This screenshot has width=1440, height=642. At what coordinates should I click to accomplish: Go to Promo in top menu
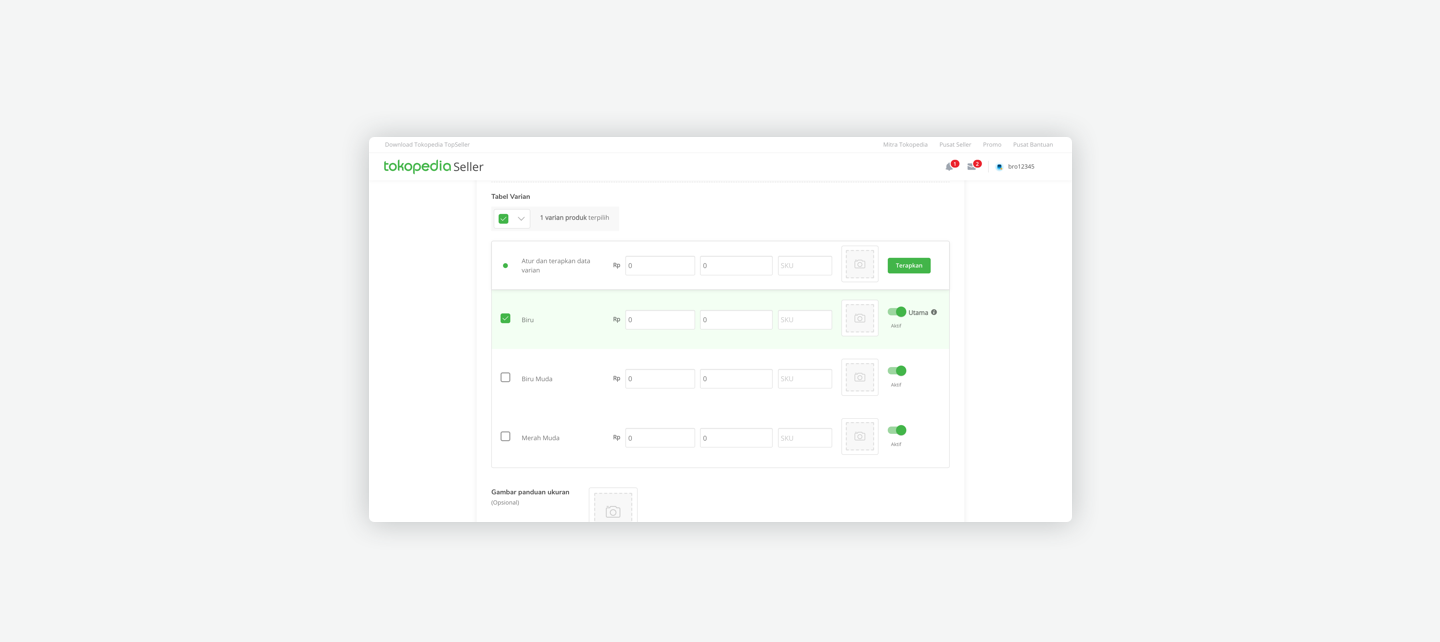[x=991, y=145]
